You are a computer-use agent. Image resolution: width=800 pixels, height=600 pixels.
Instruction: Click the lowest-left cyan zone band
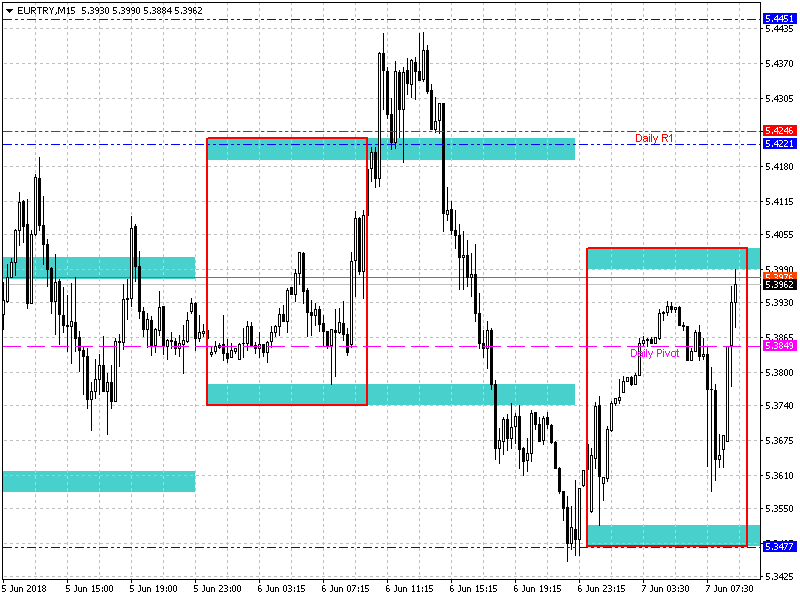click(x=98, y=481)
